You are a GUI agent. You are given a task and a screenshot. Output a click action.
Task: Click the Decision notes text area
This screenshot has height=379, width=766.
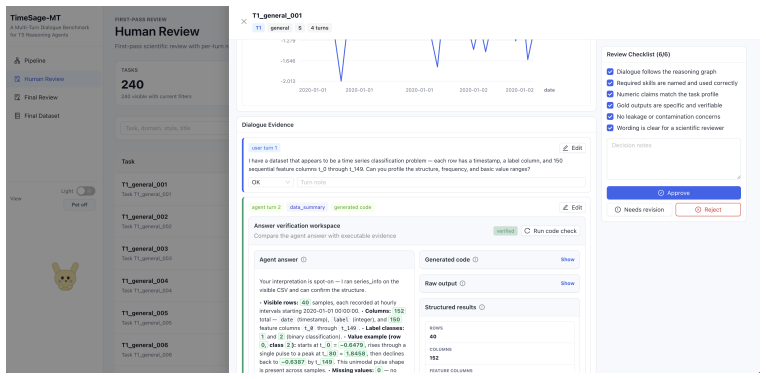[674, 159]
